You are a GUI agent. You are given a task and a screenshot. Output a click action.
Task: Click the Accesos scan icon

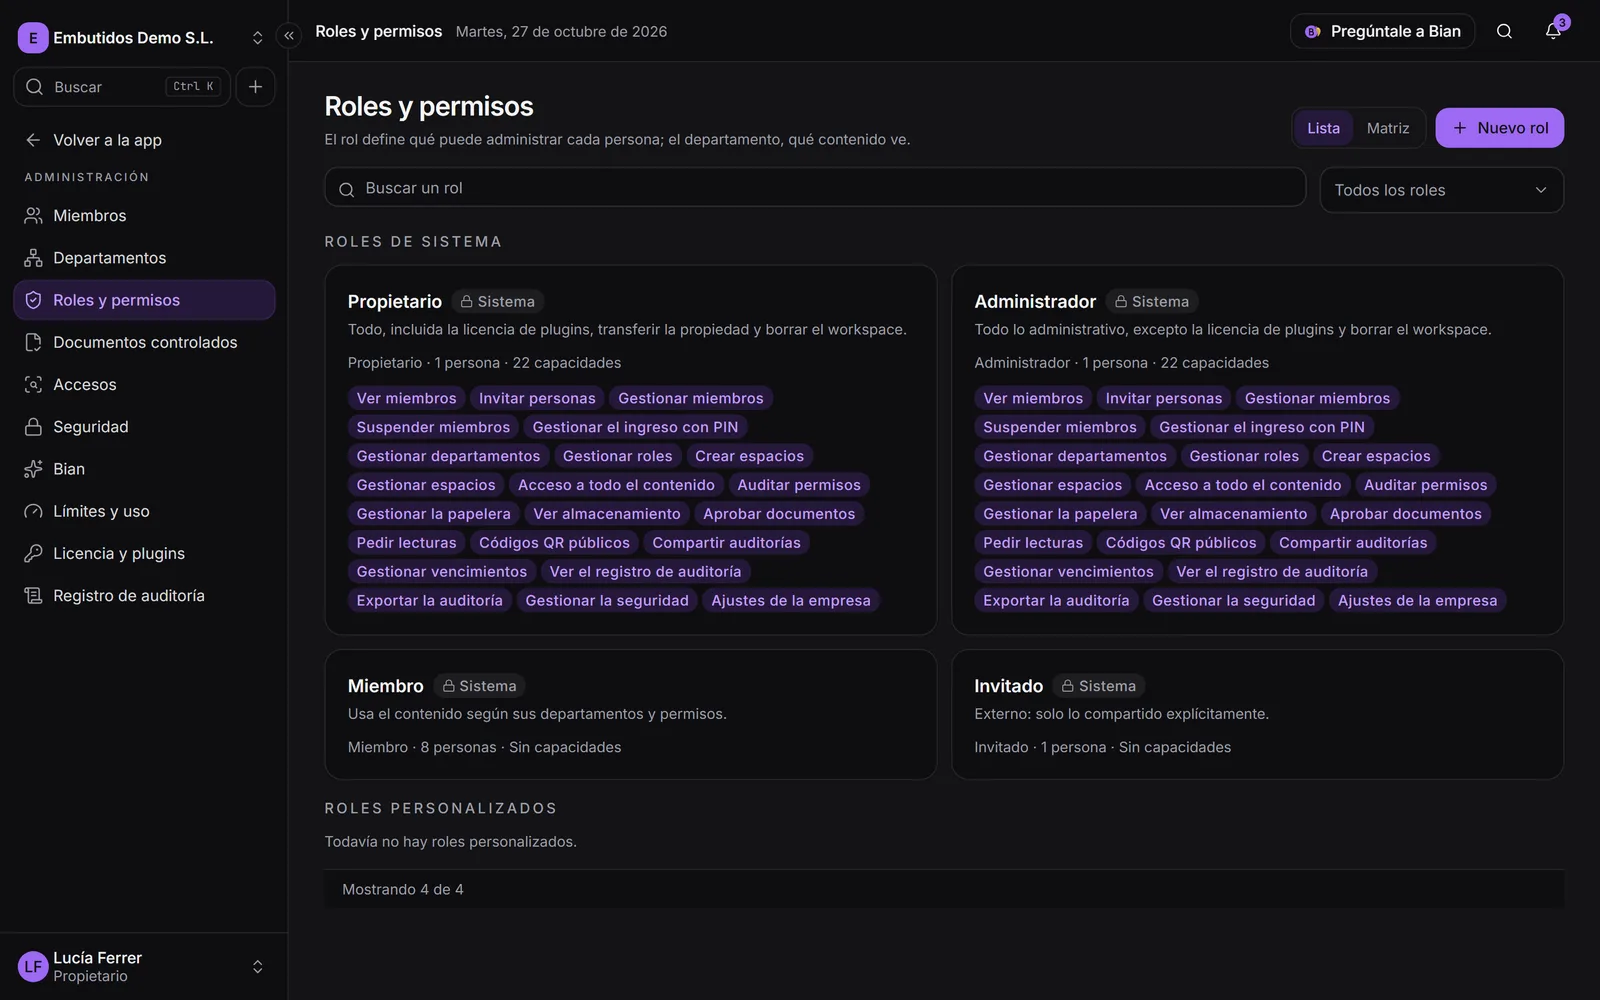(x=33, y=385)
